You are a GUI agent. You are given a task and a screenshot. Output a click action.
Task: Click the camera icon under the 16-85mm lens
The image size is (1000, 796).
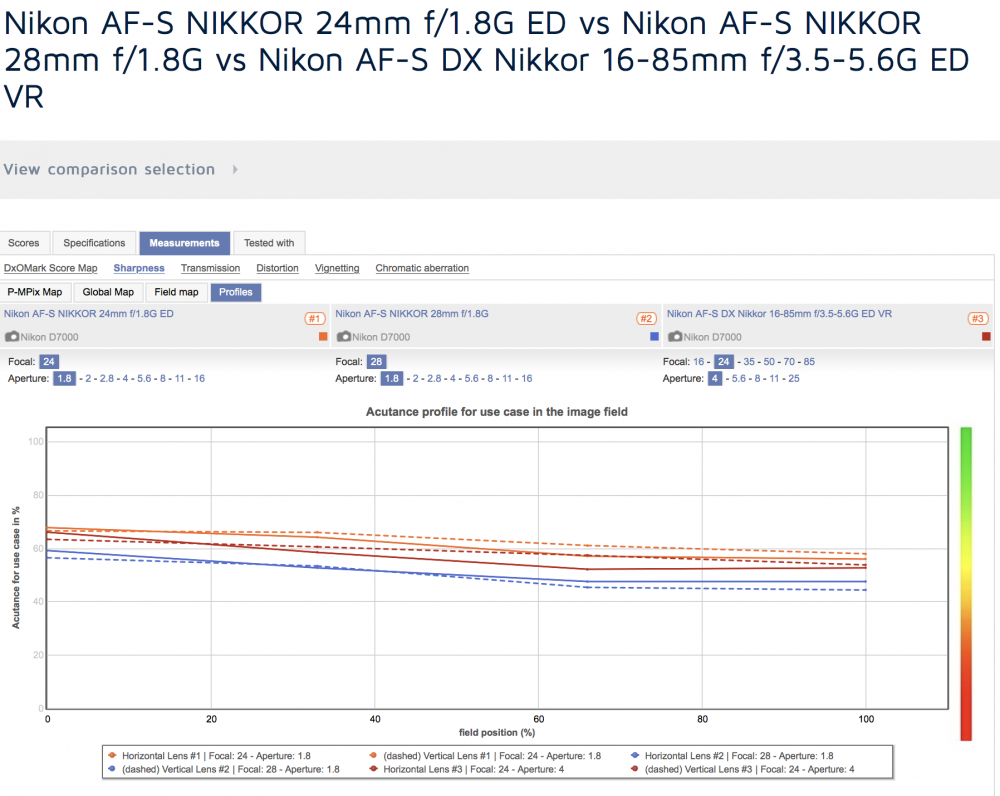675,337
